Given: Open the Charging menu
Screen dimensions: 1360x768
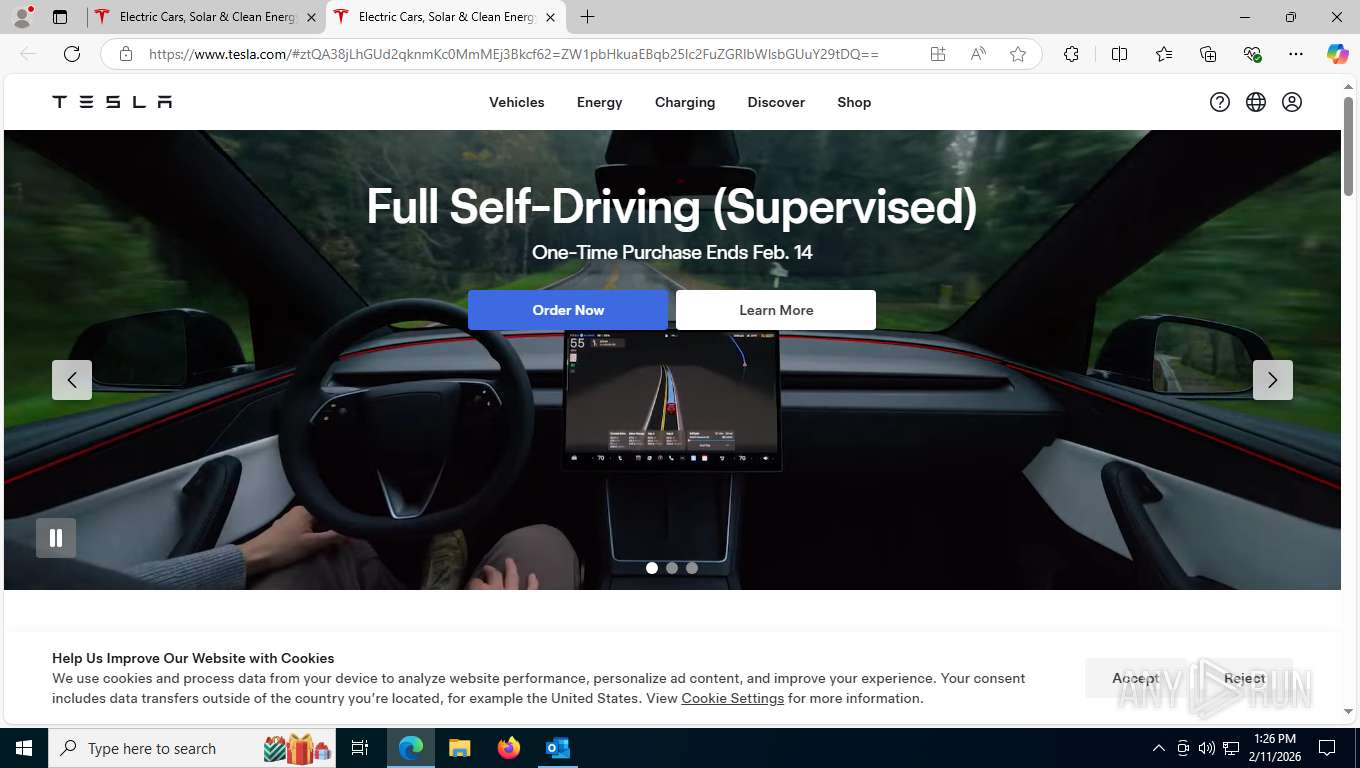Looking at the screenshot, I should point(685,102).
